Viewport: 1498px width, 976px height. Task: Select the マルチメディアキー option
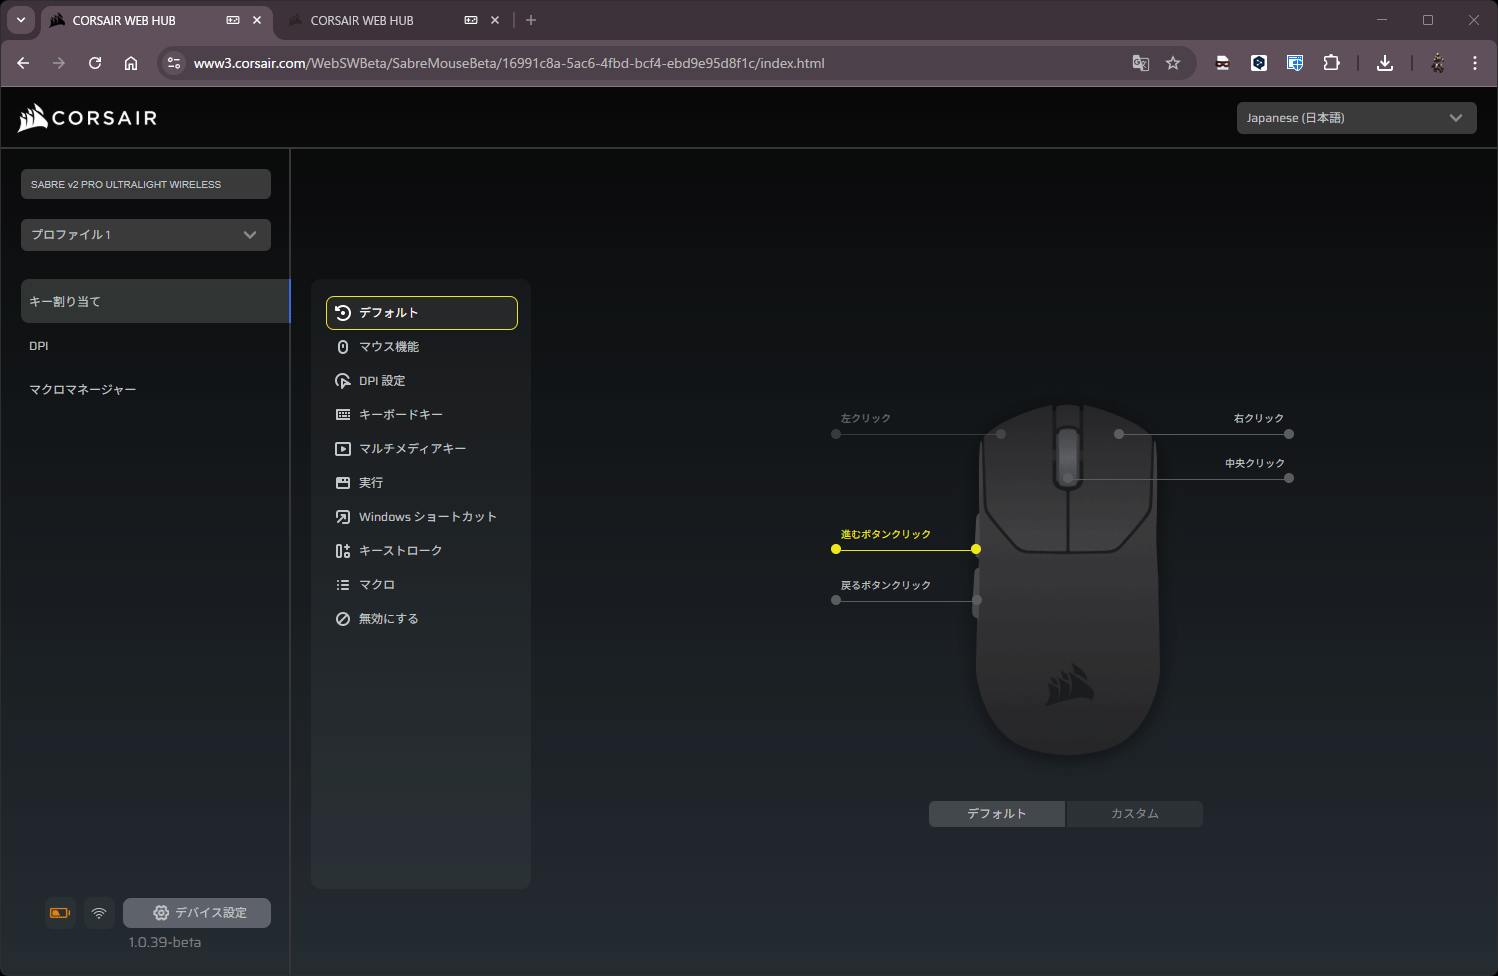point(412,449)
